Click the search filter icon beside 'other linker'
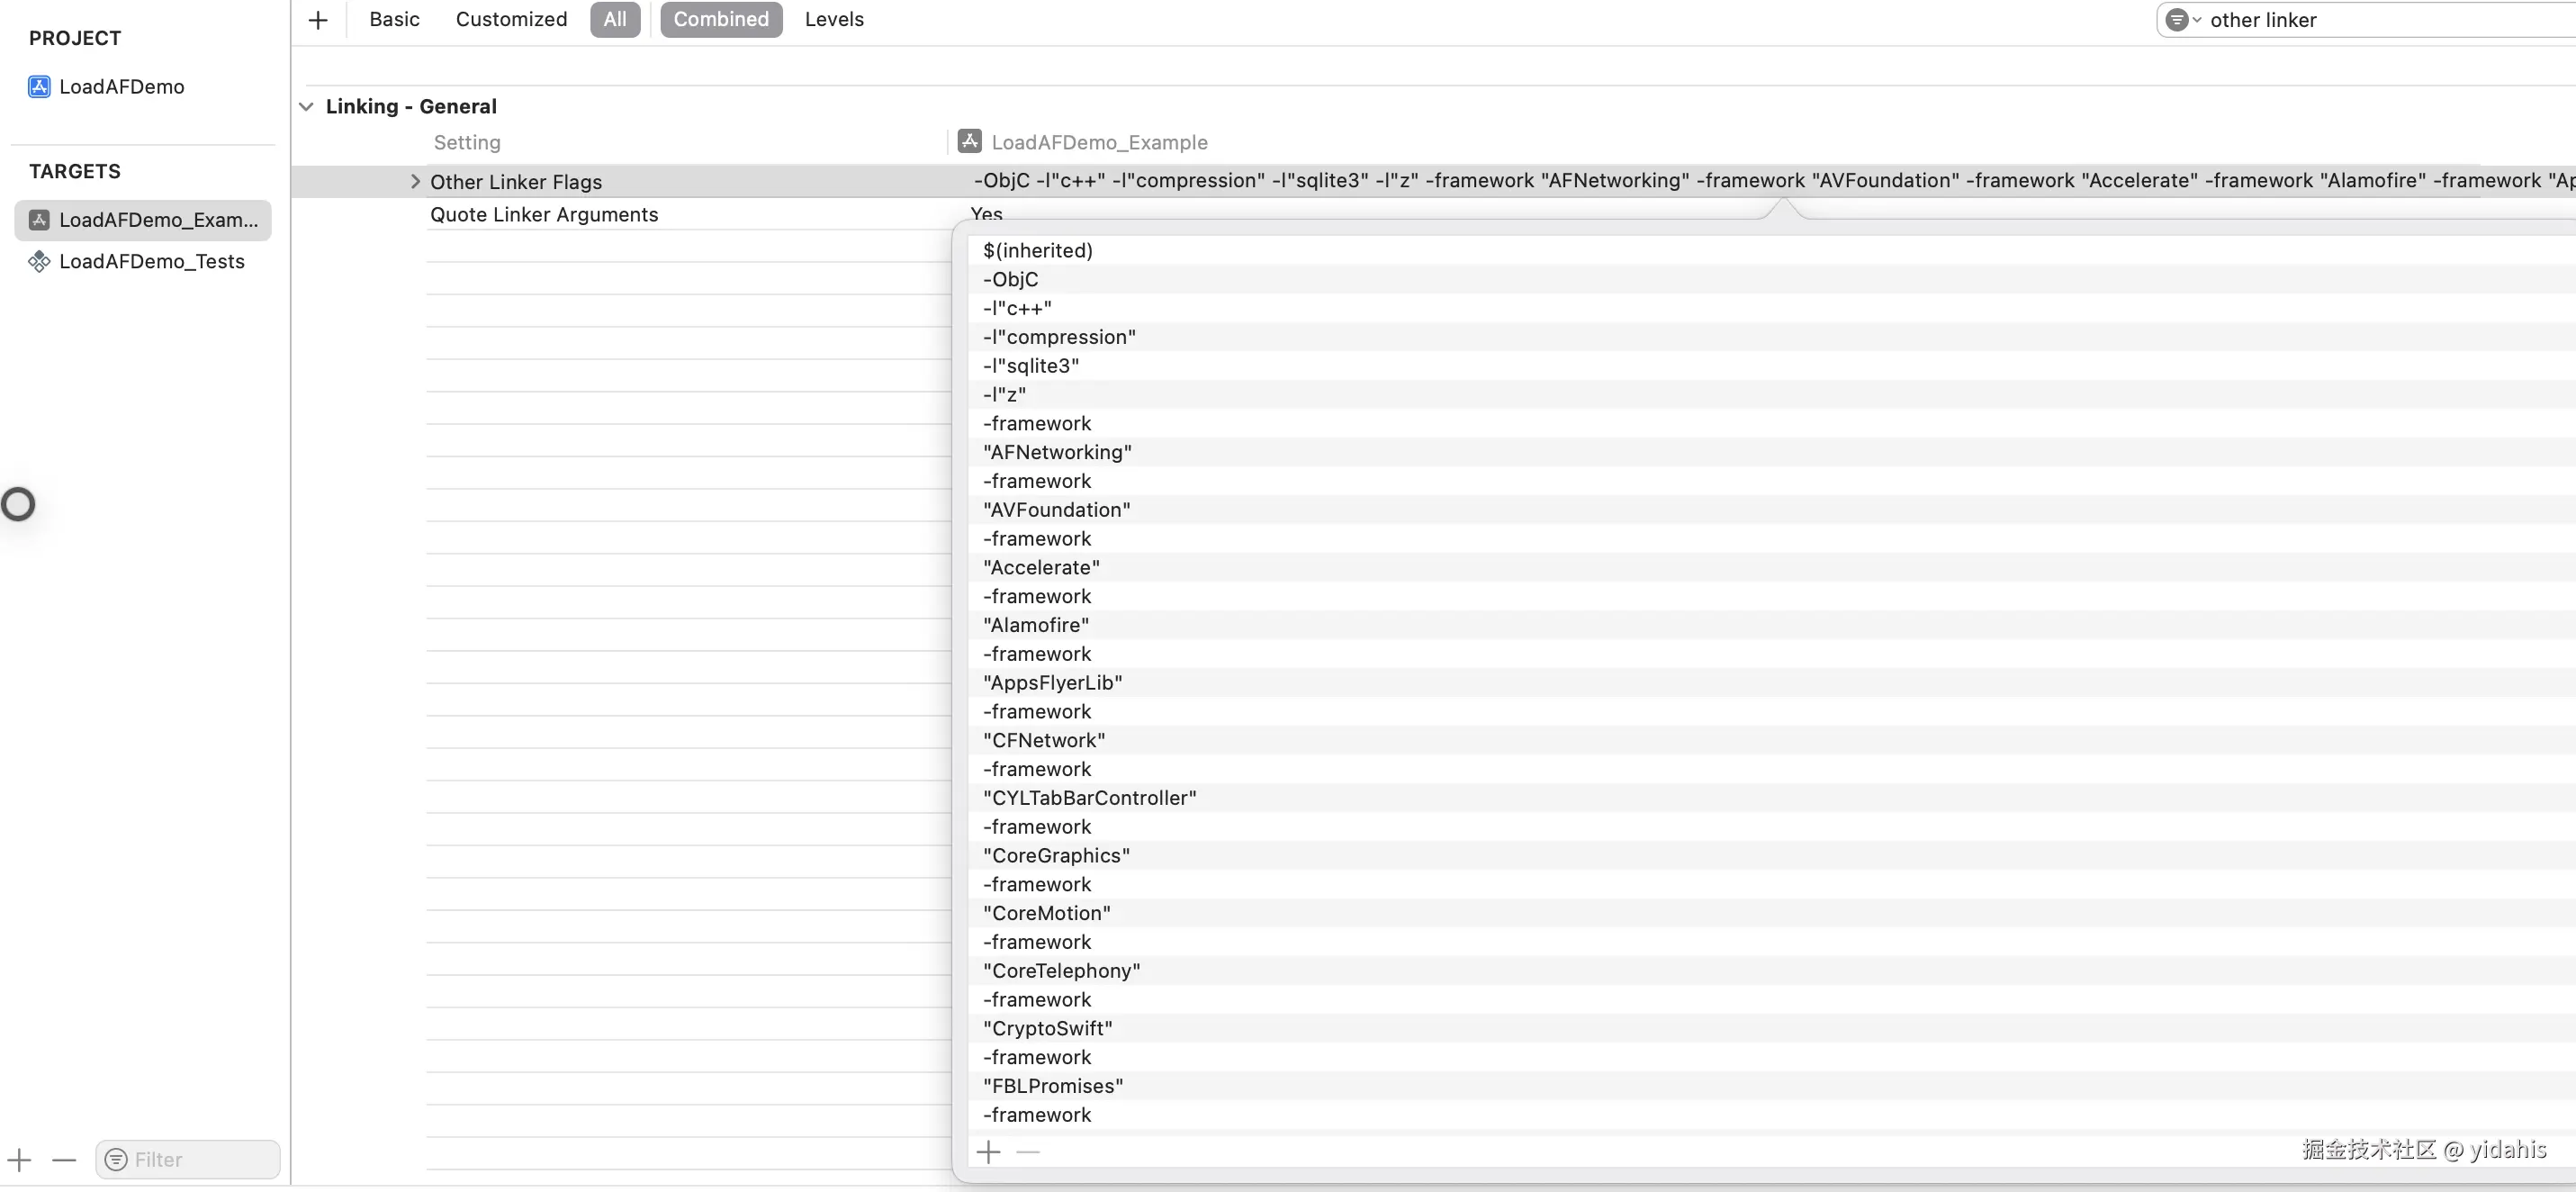The width and height of the screenshot is (2576, 1192). 2181,20
